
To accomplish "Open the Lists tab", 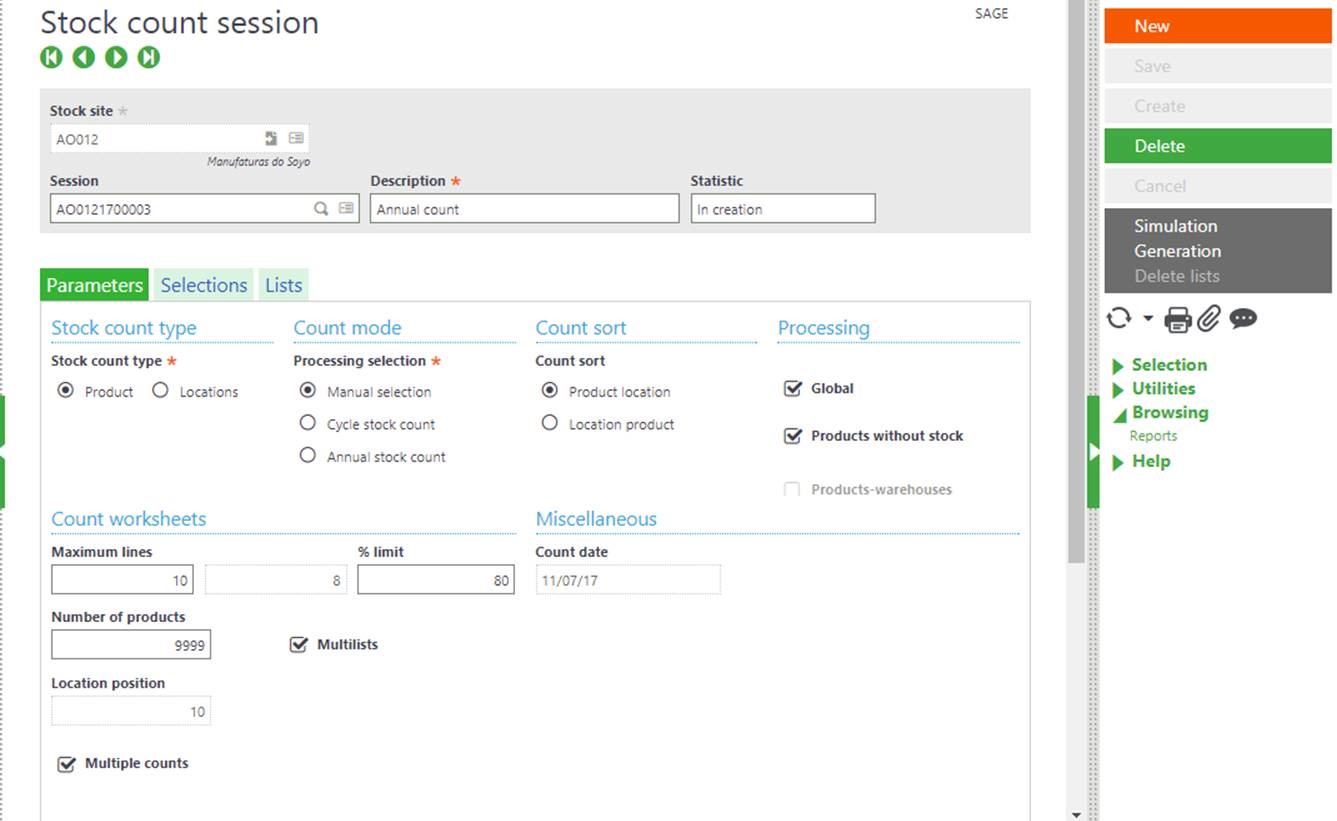I will (x=283, y=284).
